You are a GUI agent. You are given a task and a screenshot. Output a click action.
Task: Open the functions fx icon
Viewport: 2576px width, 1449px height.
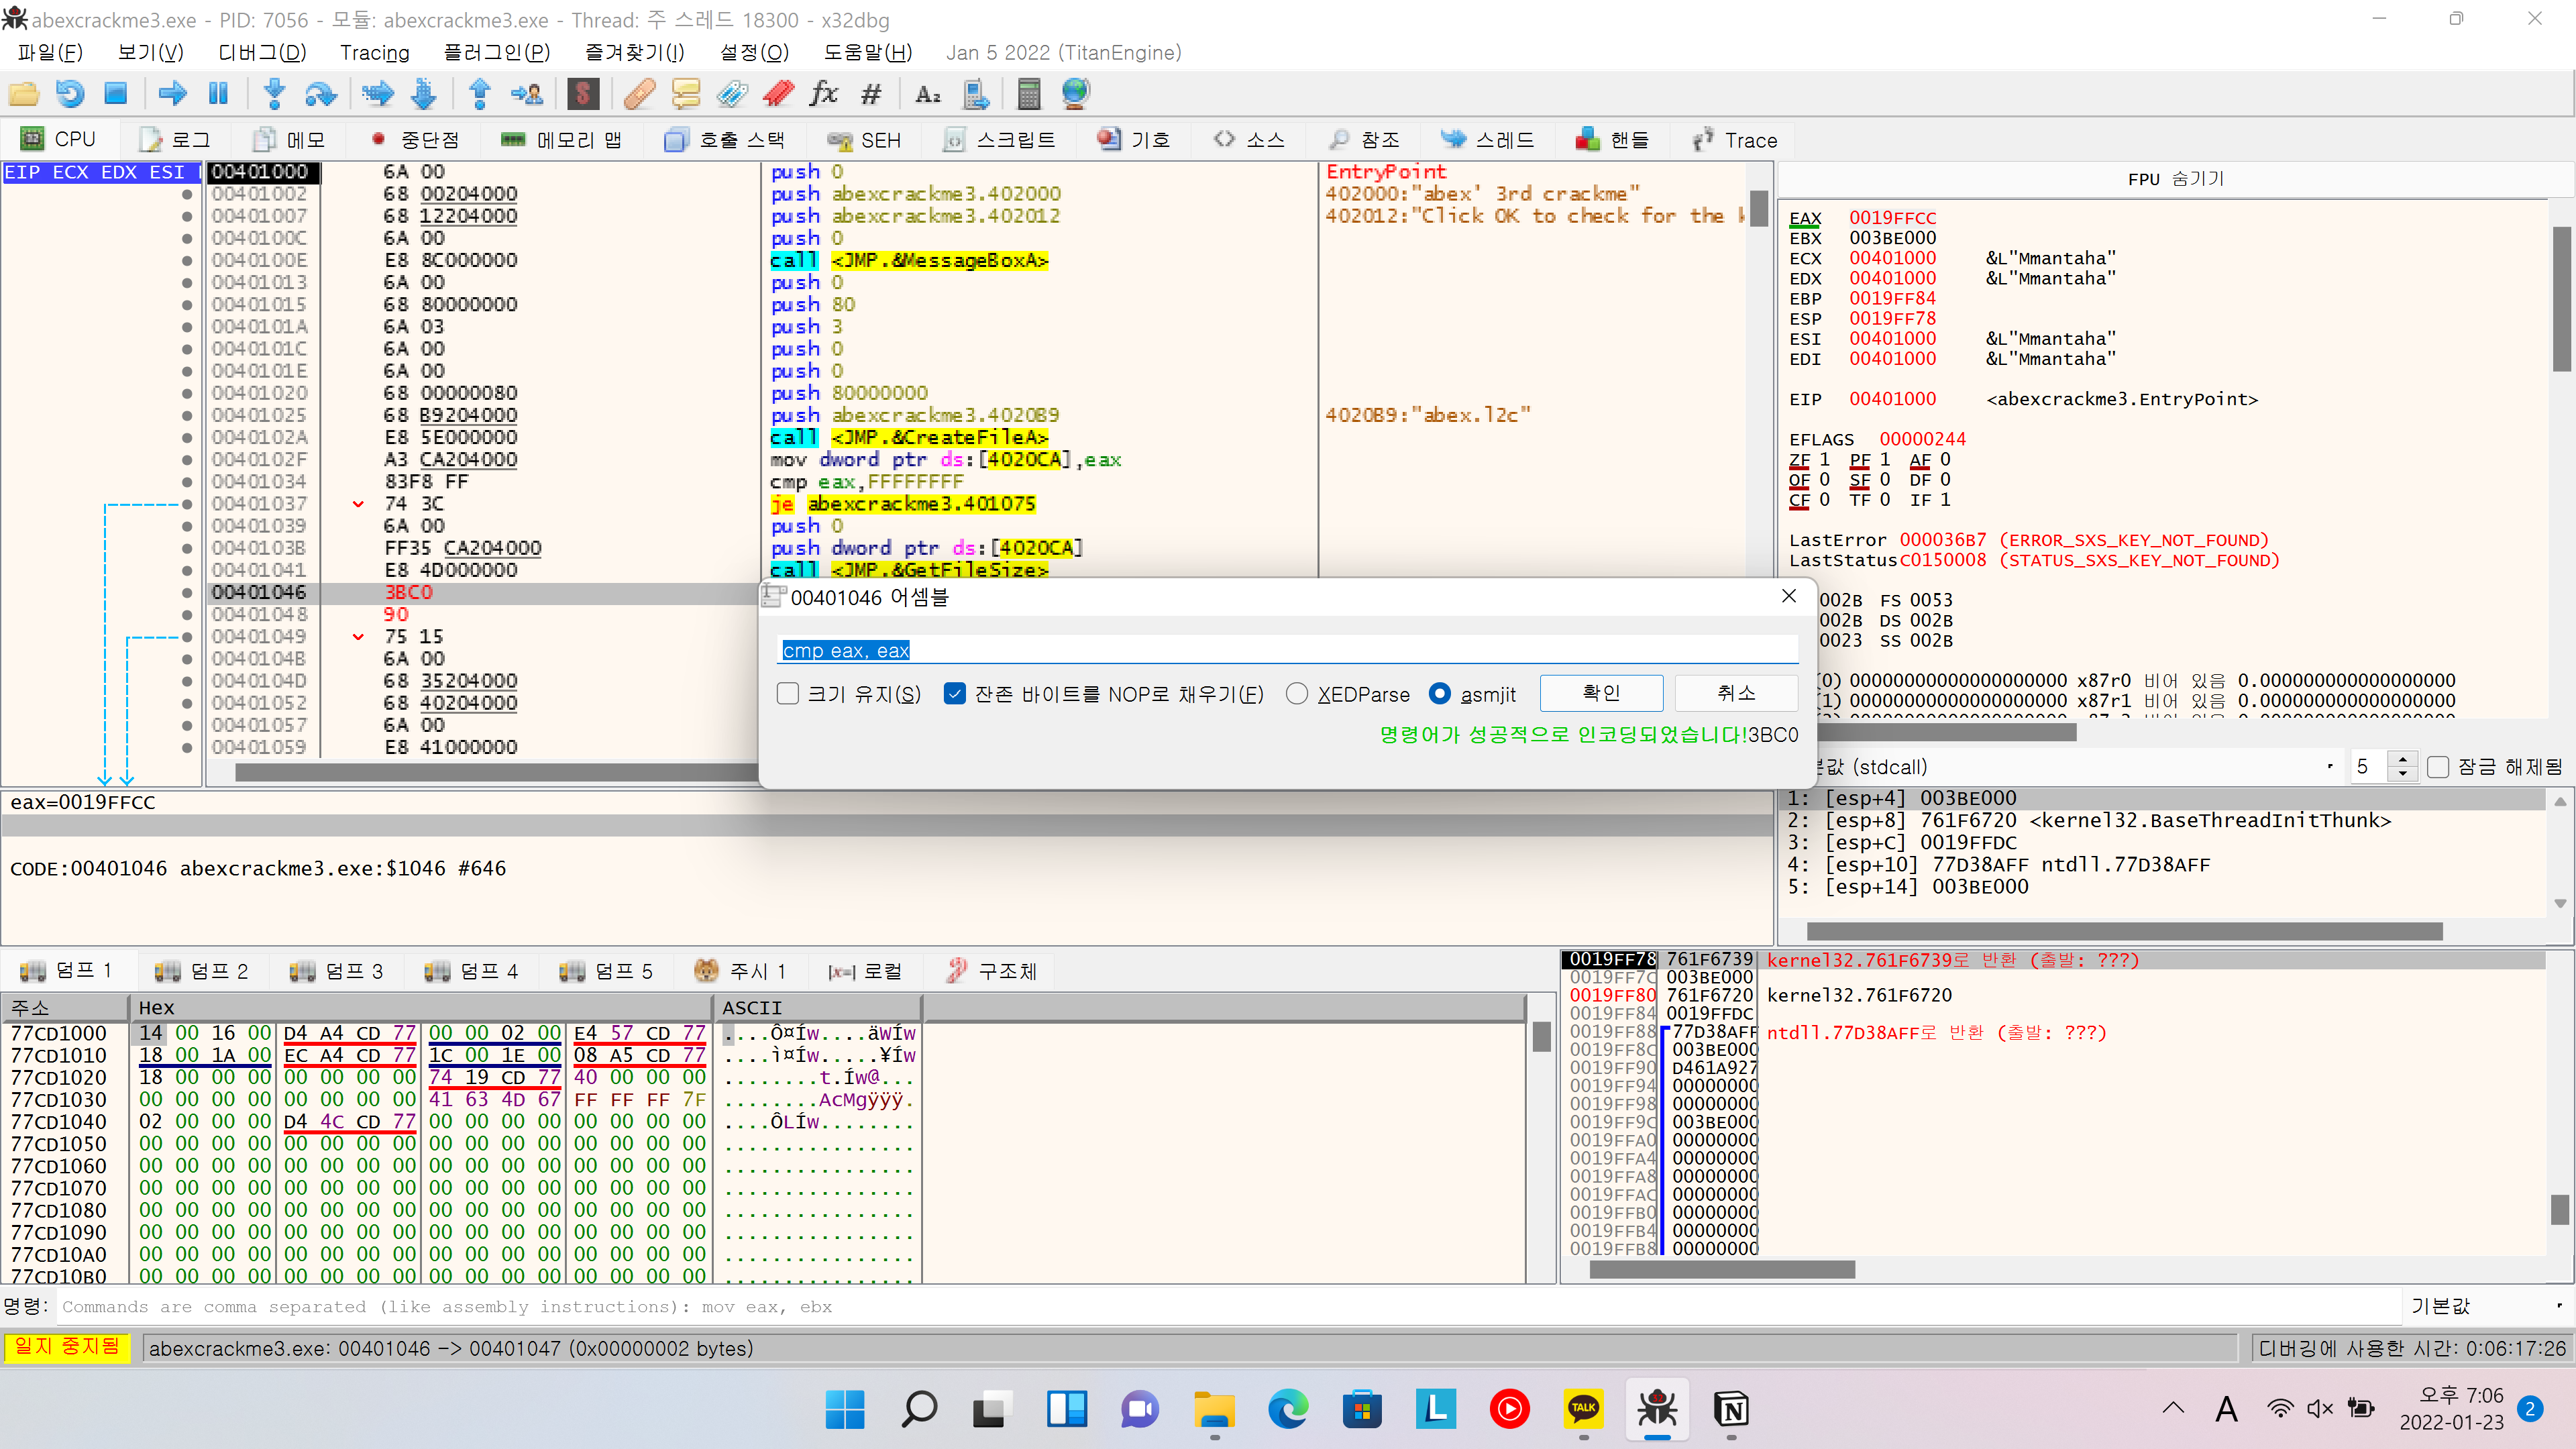click(824, 94)
